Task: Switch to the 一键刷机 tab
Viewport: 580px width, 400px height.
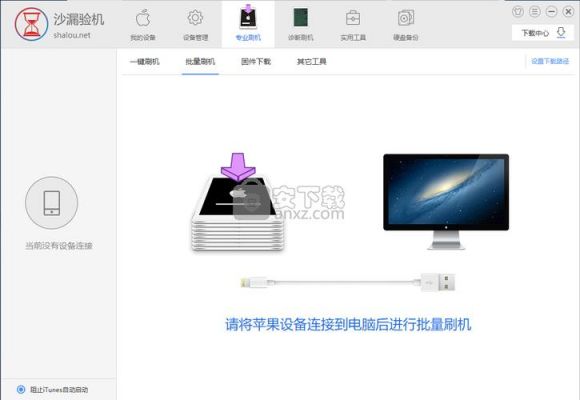Action: pyautogui.click(x=145, y=61)
